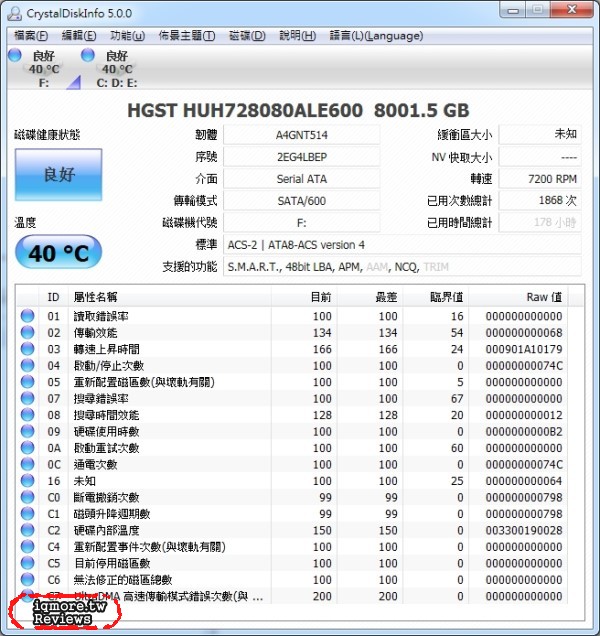Click status orb for attribute 05 重新配置磁區數
The width and height of the screenshot is (600, 636).
pyautogui.click(x=28, y=381)
